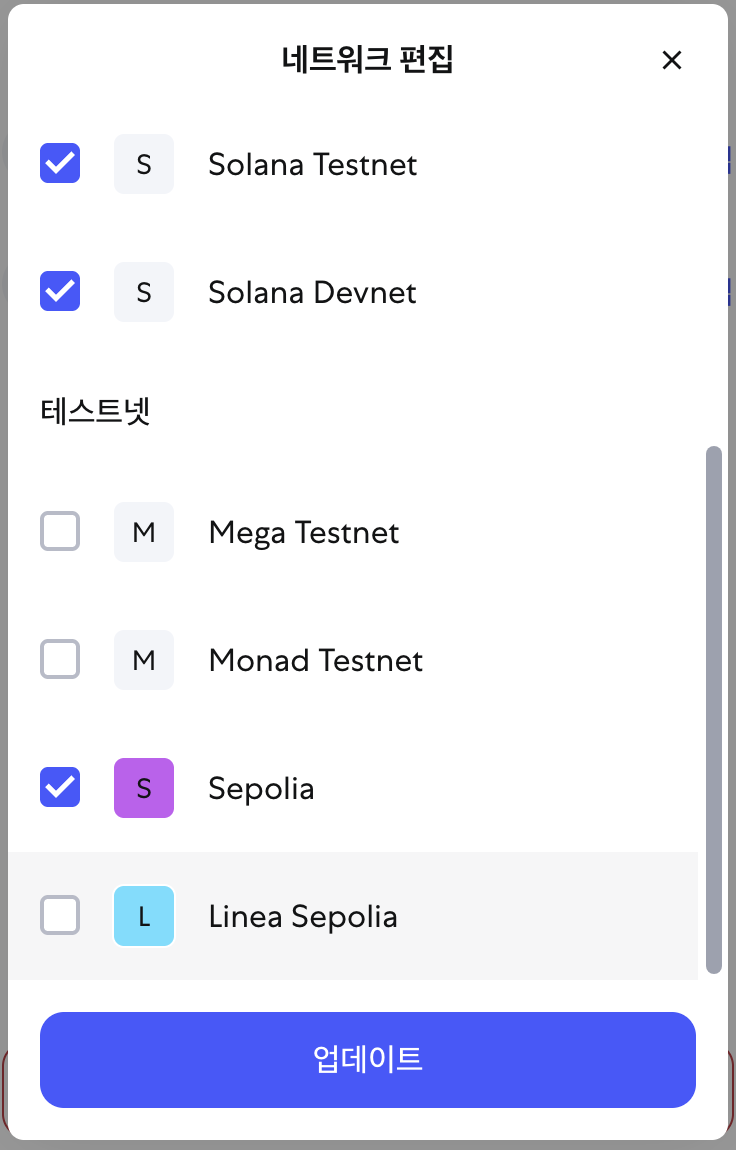736x1150 pixels.
Task: Click the purple Sepolia S icon
Action: tap(144, 788)
